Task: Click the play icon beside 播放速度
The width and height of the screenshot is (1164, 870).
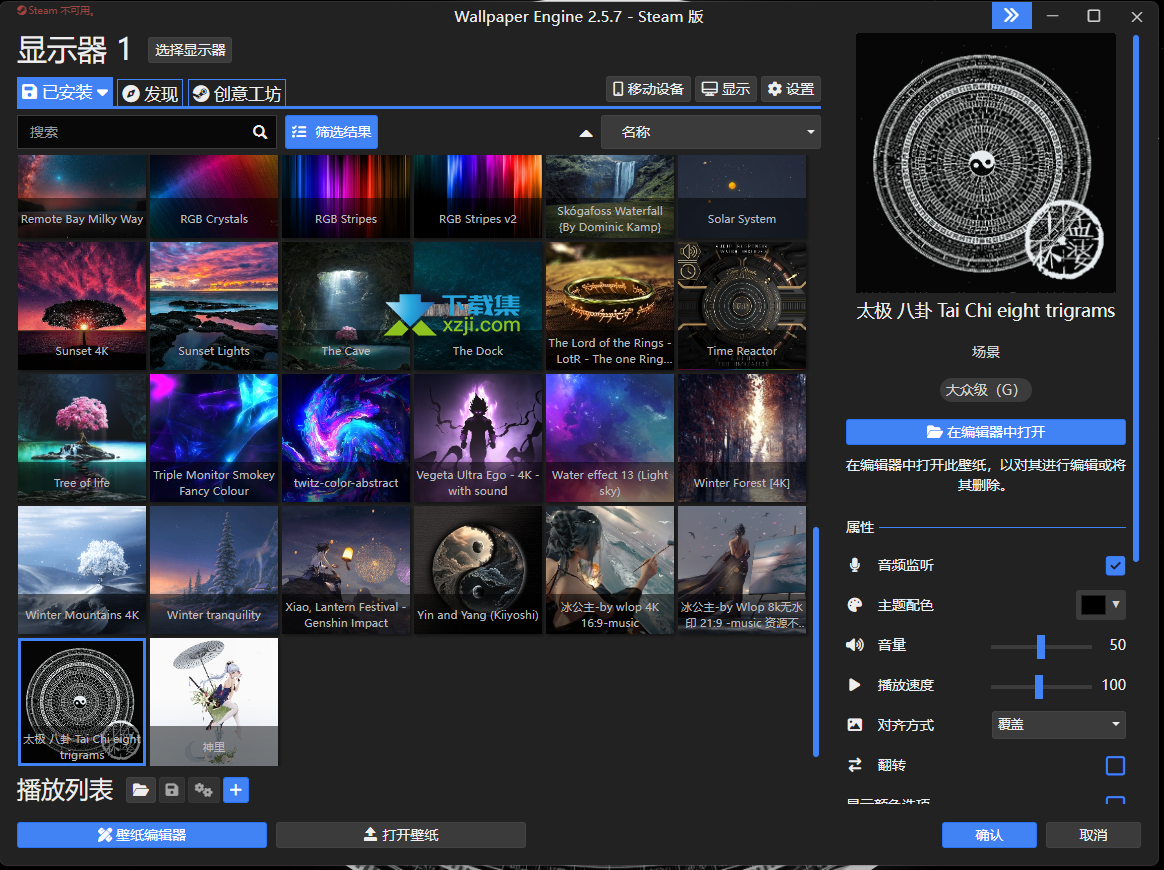Action: [854, 685]
